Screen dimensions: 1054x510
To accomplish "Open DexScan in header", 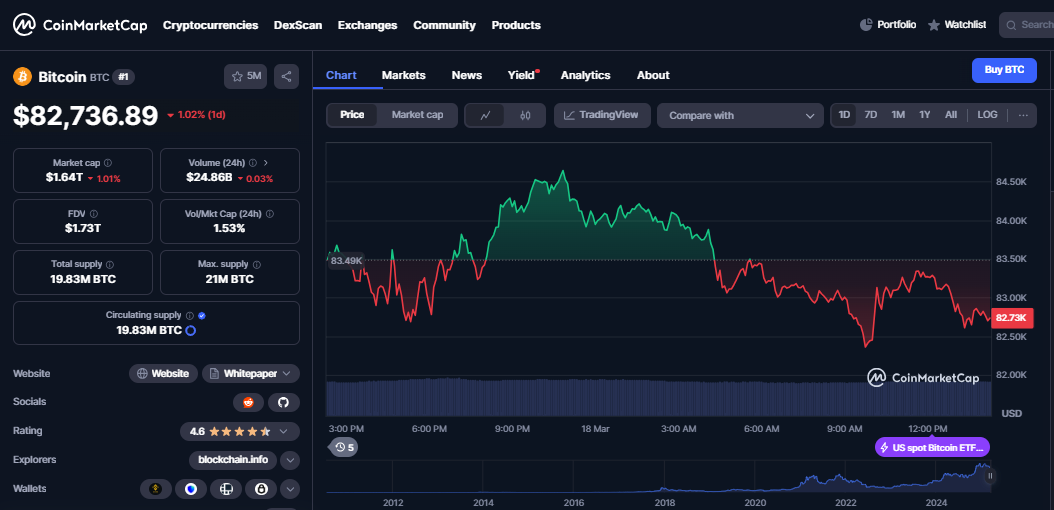I will pos(298,25).
